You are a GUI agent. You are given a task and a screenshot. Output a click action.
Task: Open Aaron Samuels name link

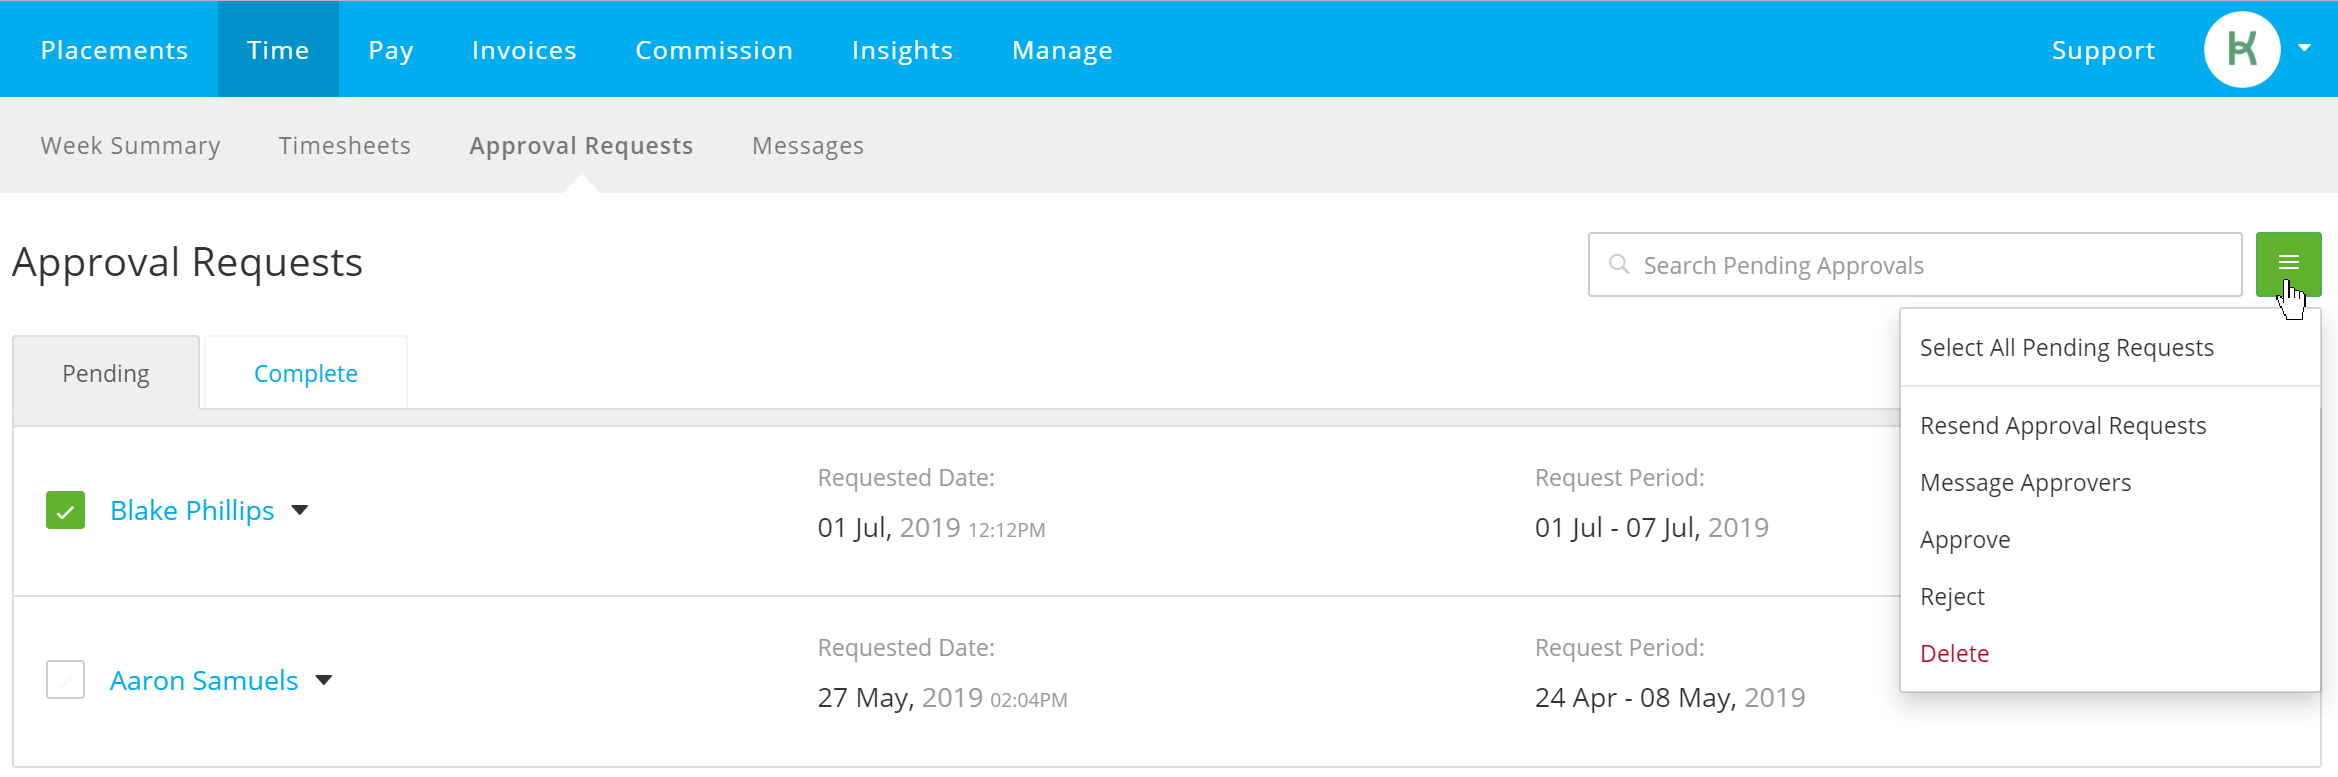[204, 680]
